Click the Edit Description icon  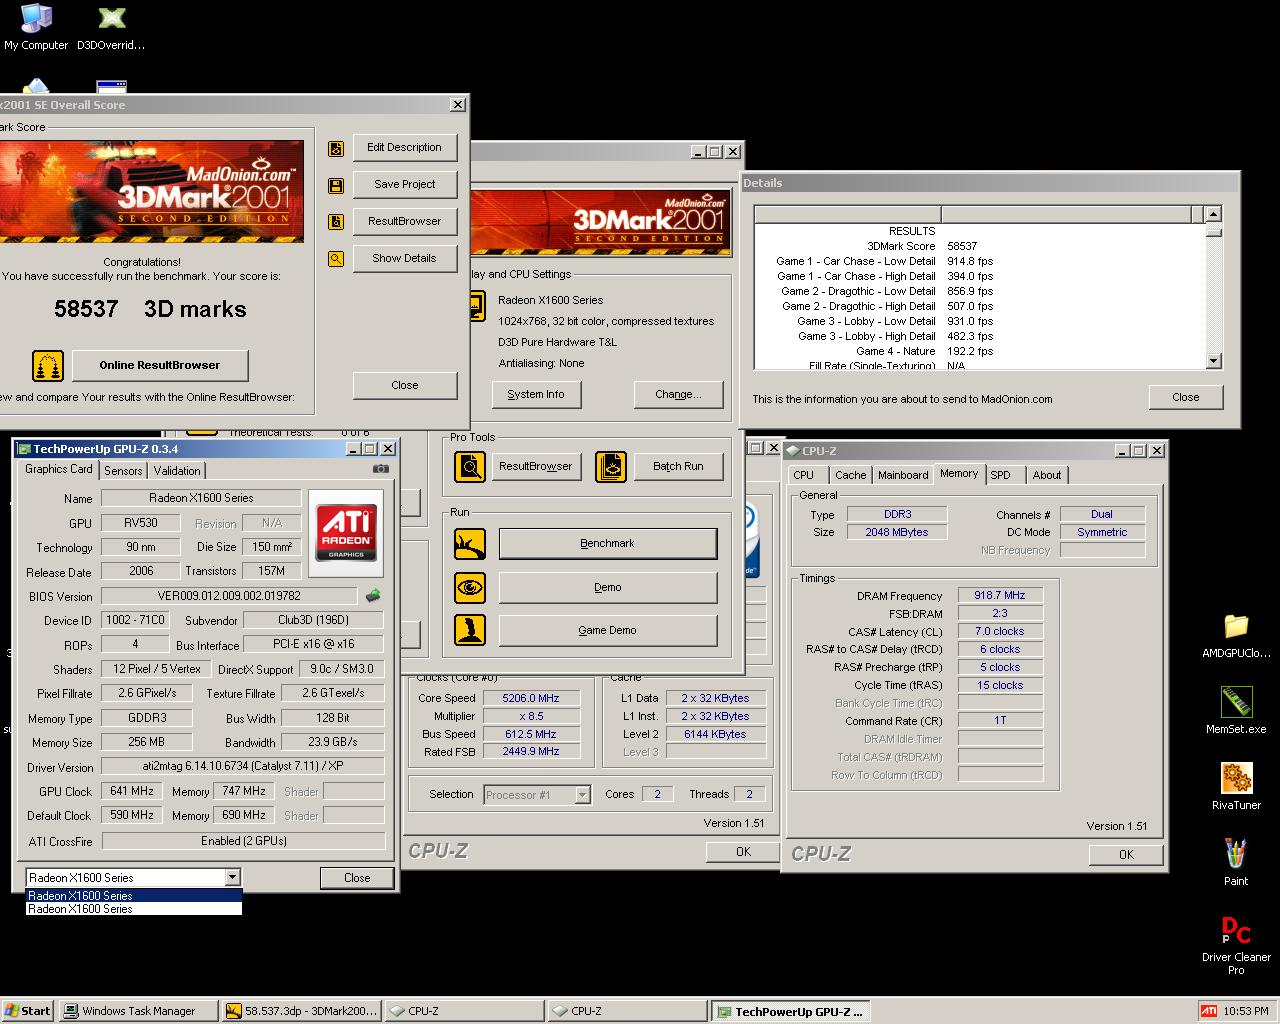pos(336,148)
